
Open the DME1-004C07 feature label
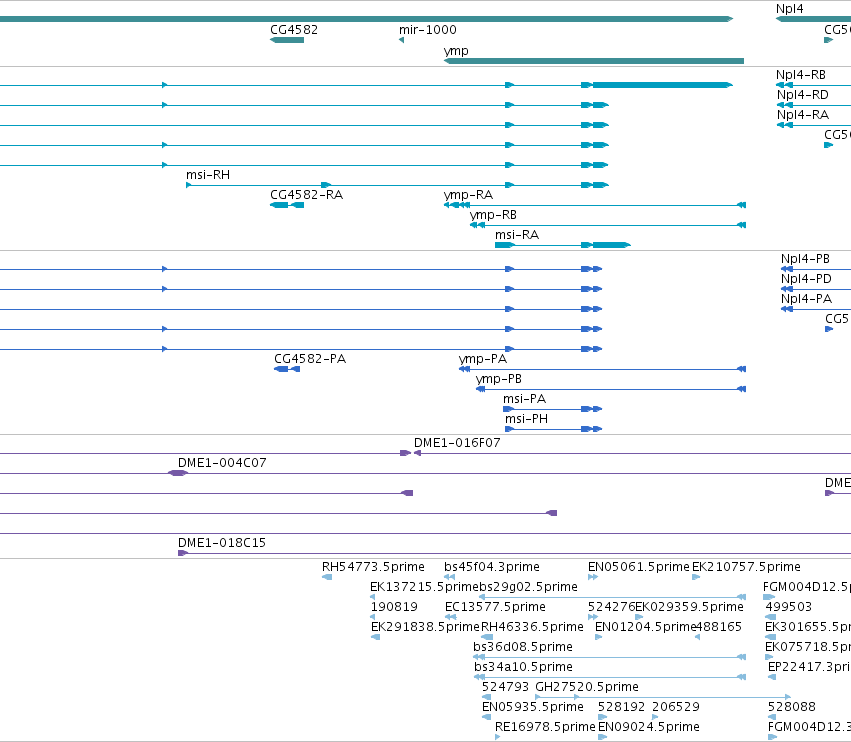(x=222, y=463)
